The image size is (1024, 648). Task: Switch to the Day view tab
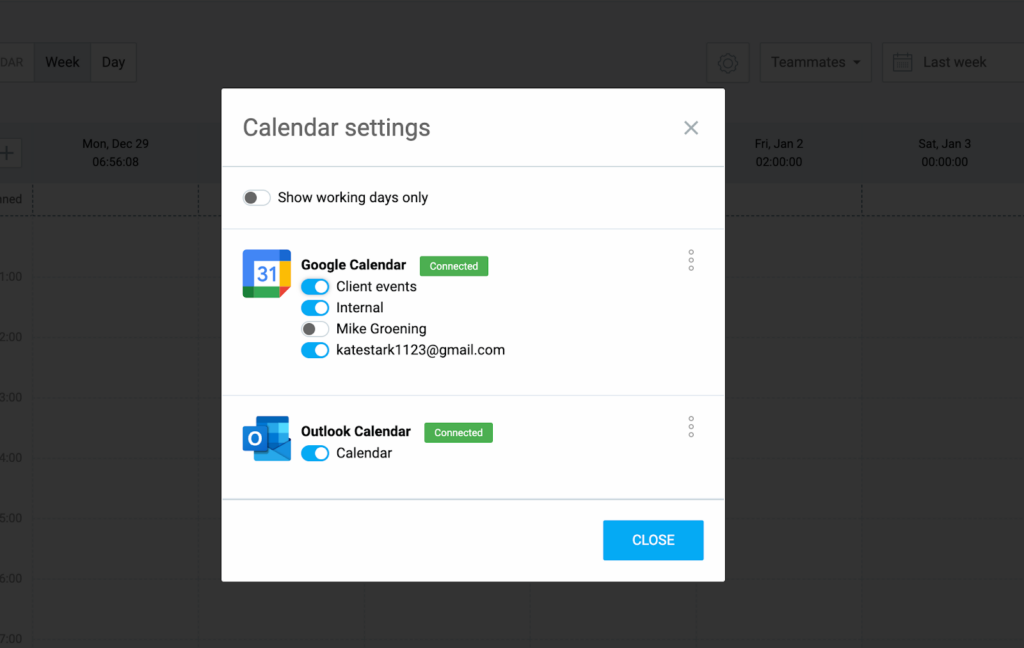pos(113,62)
